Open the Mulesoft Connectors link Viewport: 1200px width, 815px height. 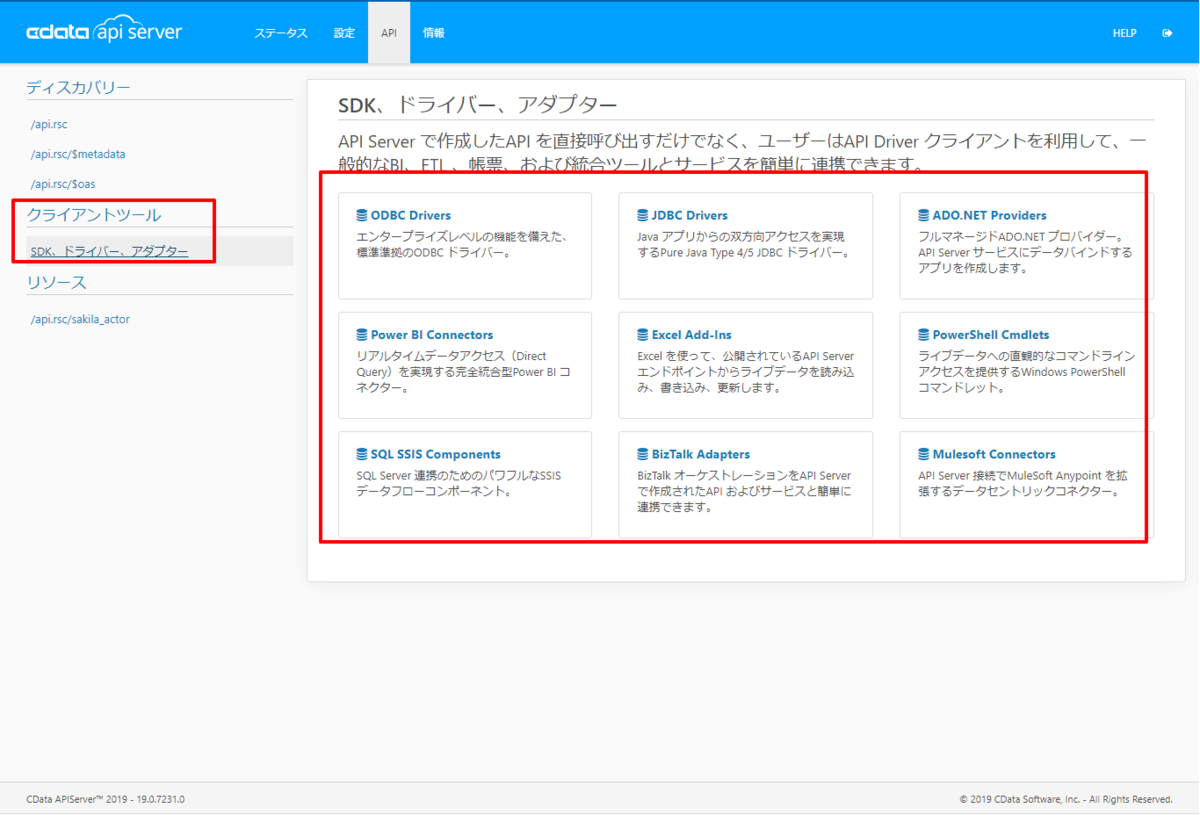click(x=994, y=454)
